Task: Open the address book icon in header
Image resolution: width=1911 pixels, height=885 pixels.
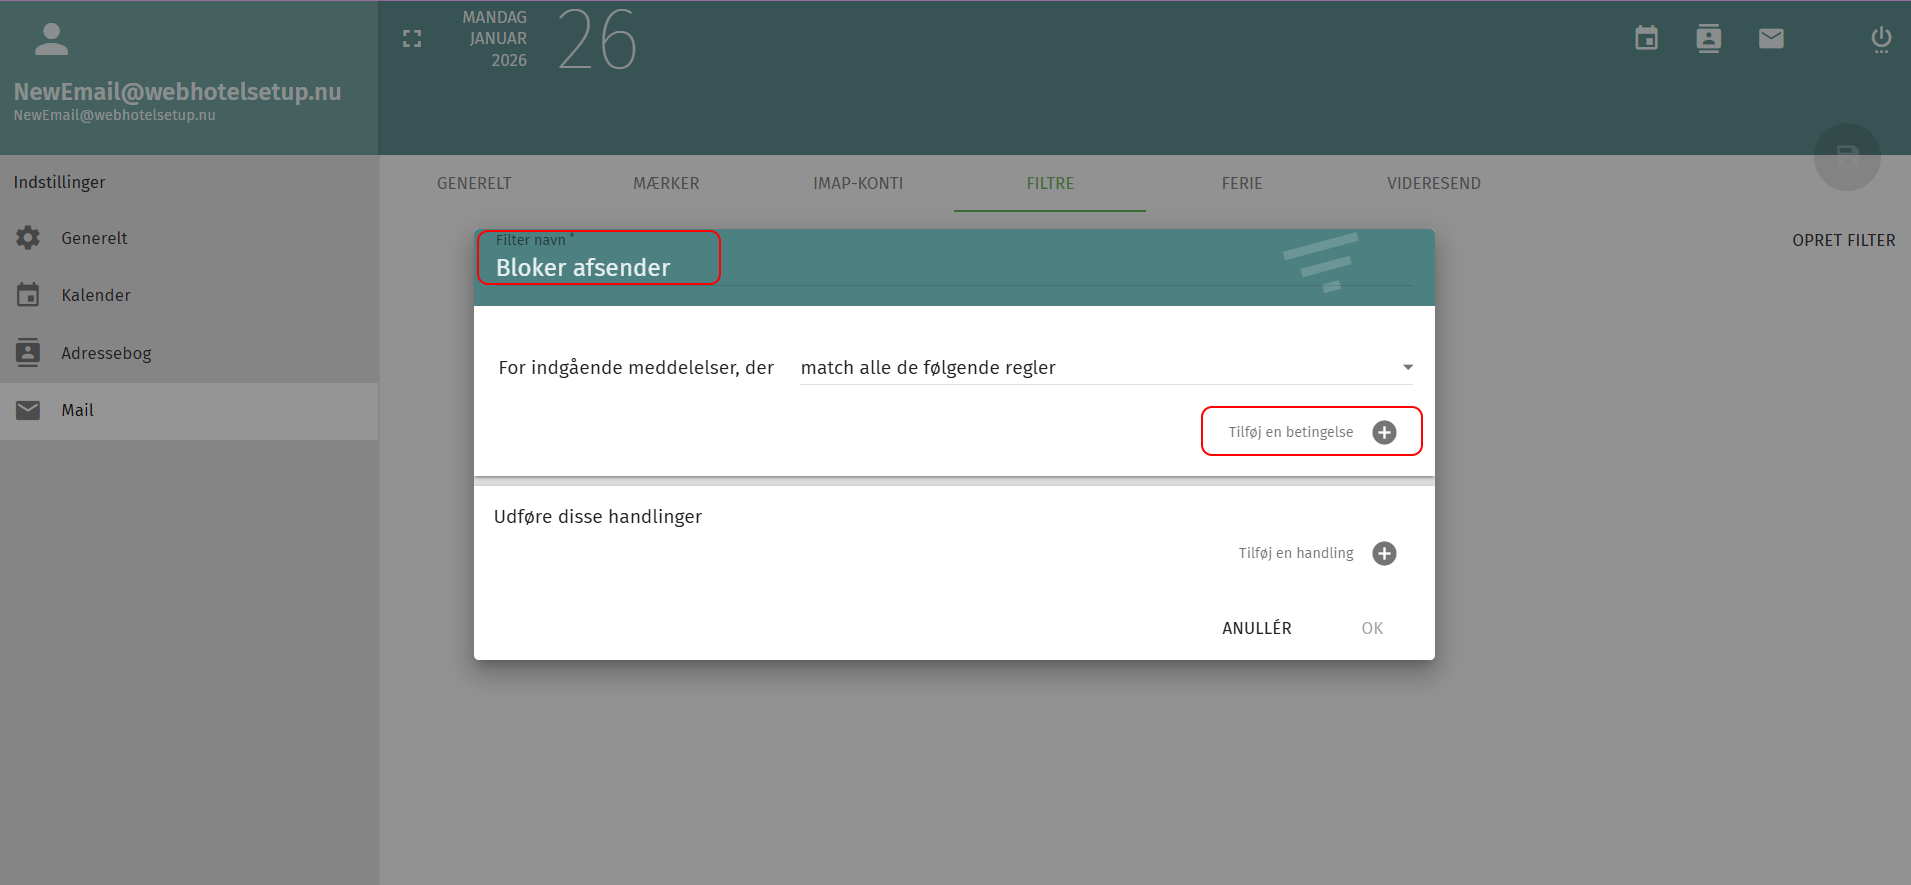Action: 1708,39
